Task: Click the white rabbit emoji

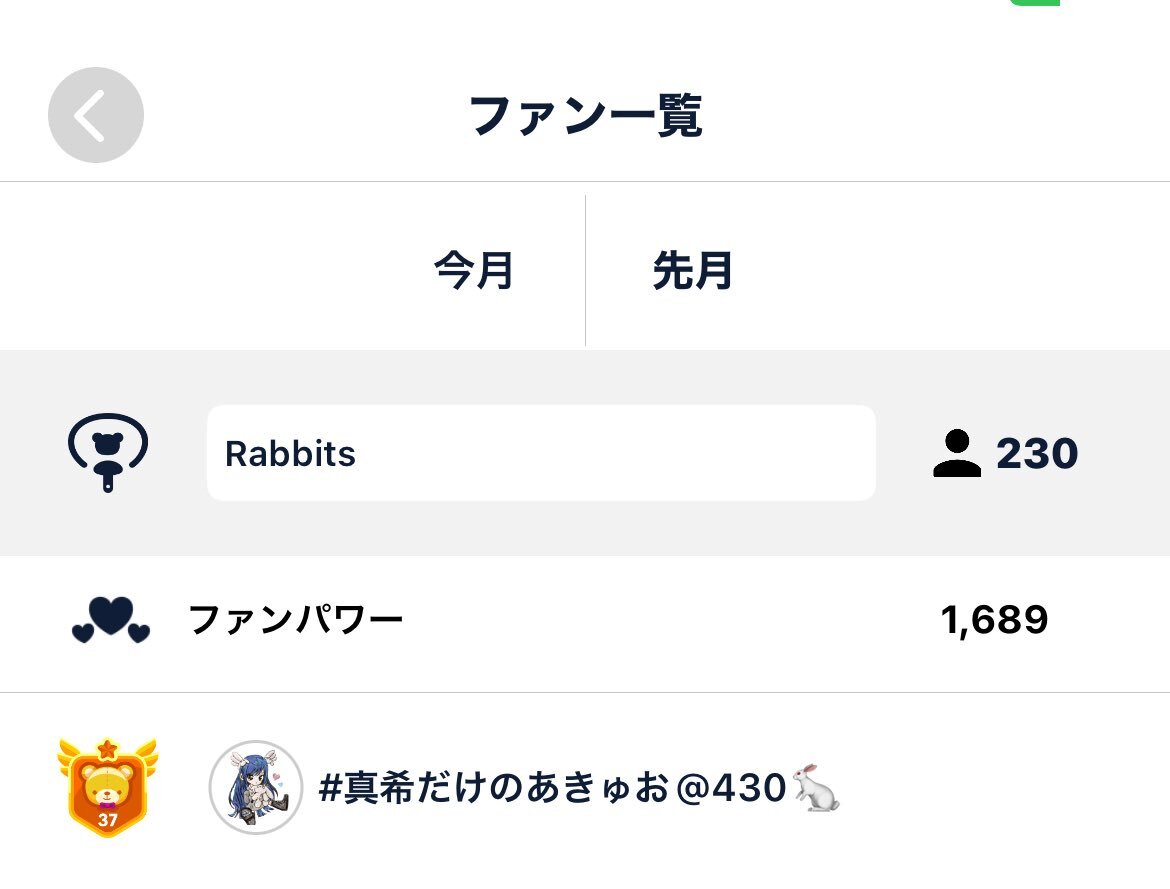Action: (x=816, y=787)
